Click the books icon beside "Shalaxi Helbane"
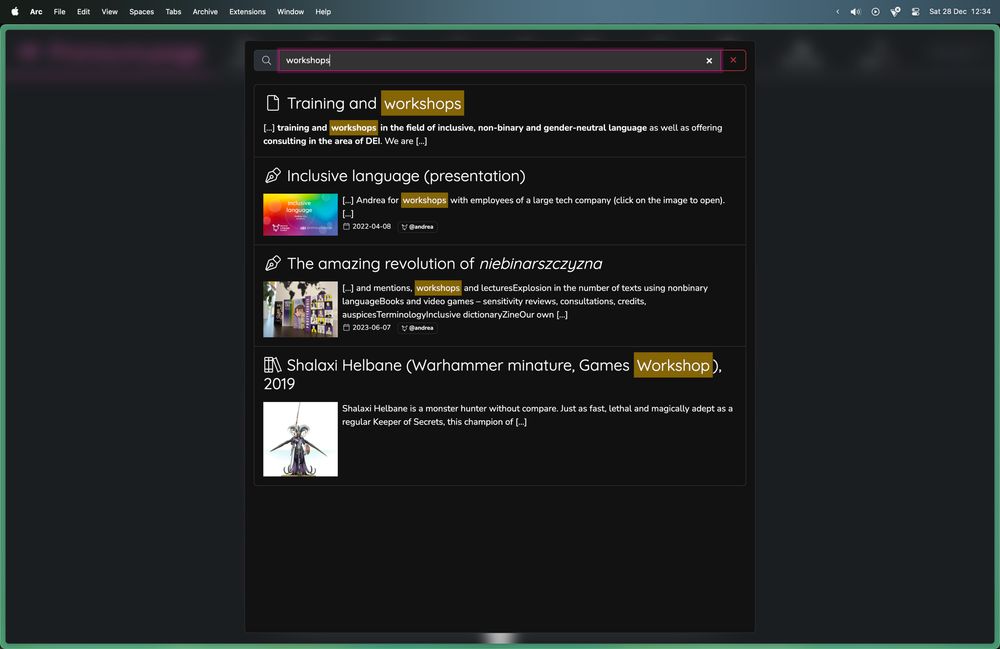This screenshot has width=1000, height=649. [273, 365]
